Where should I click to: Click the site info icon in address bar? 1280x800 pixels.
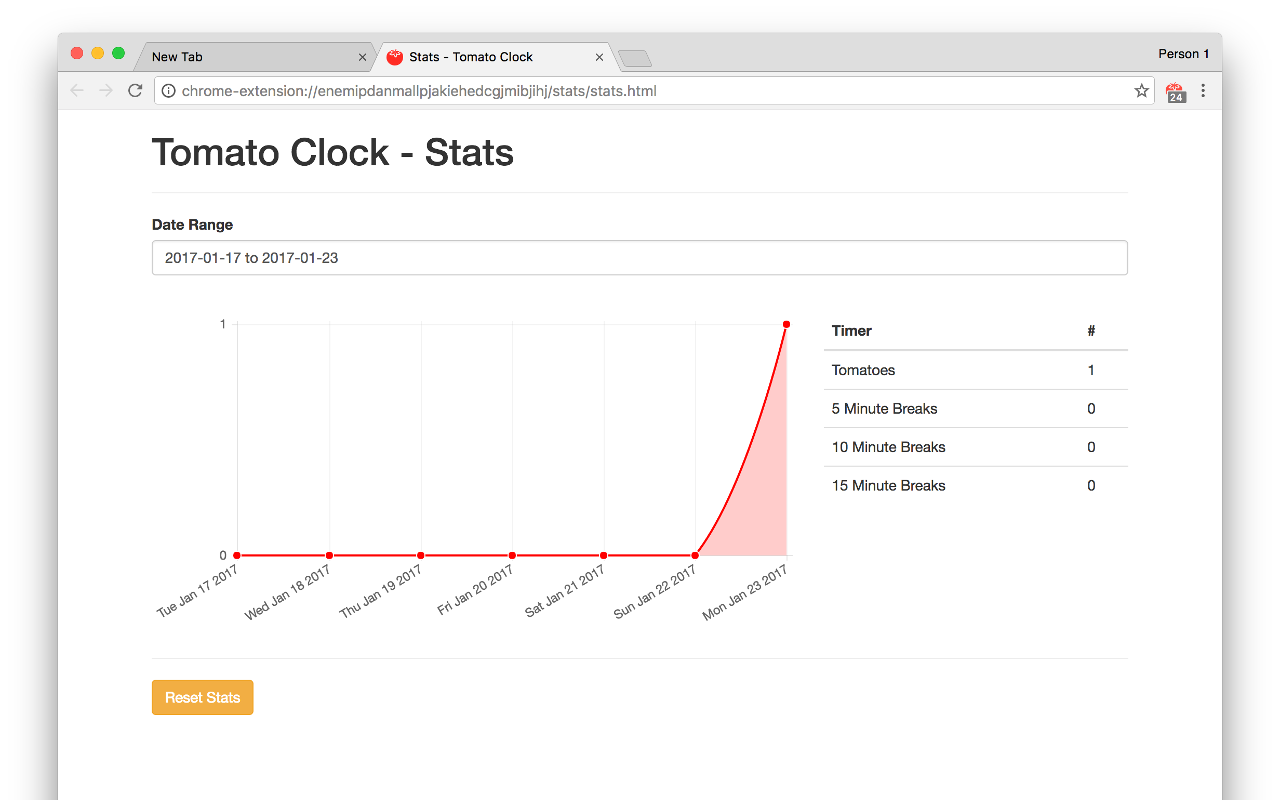(169, 91)
